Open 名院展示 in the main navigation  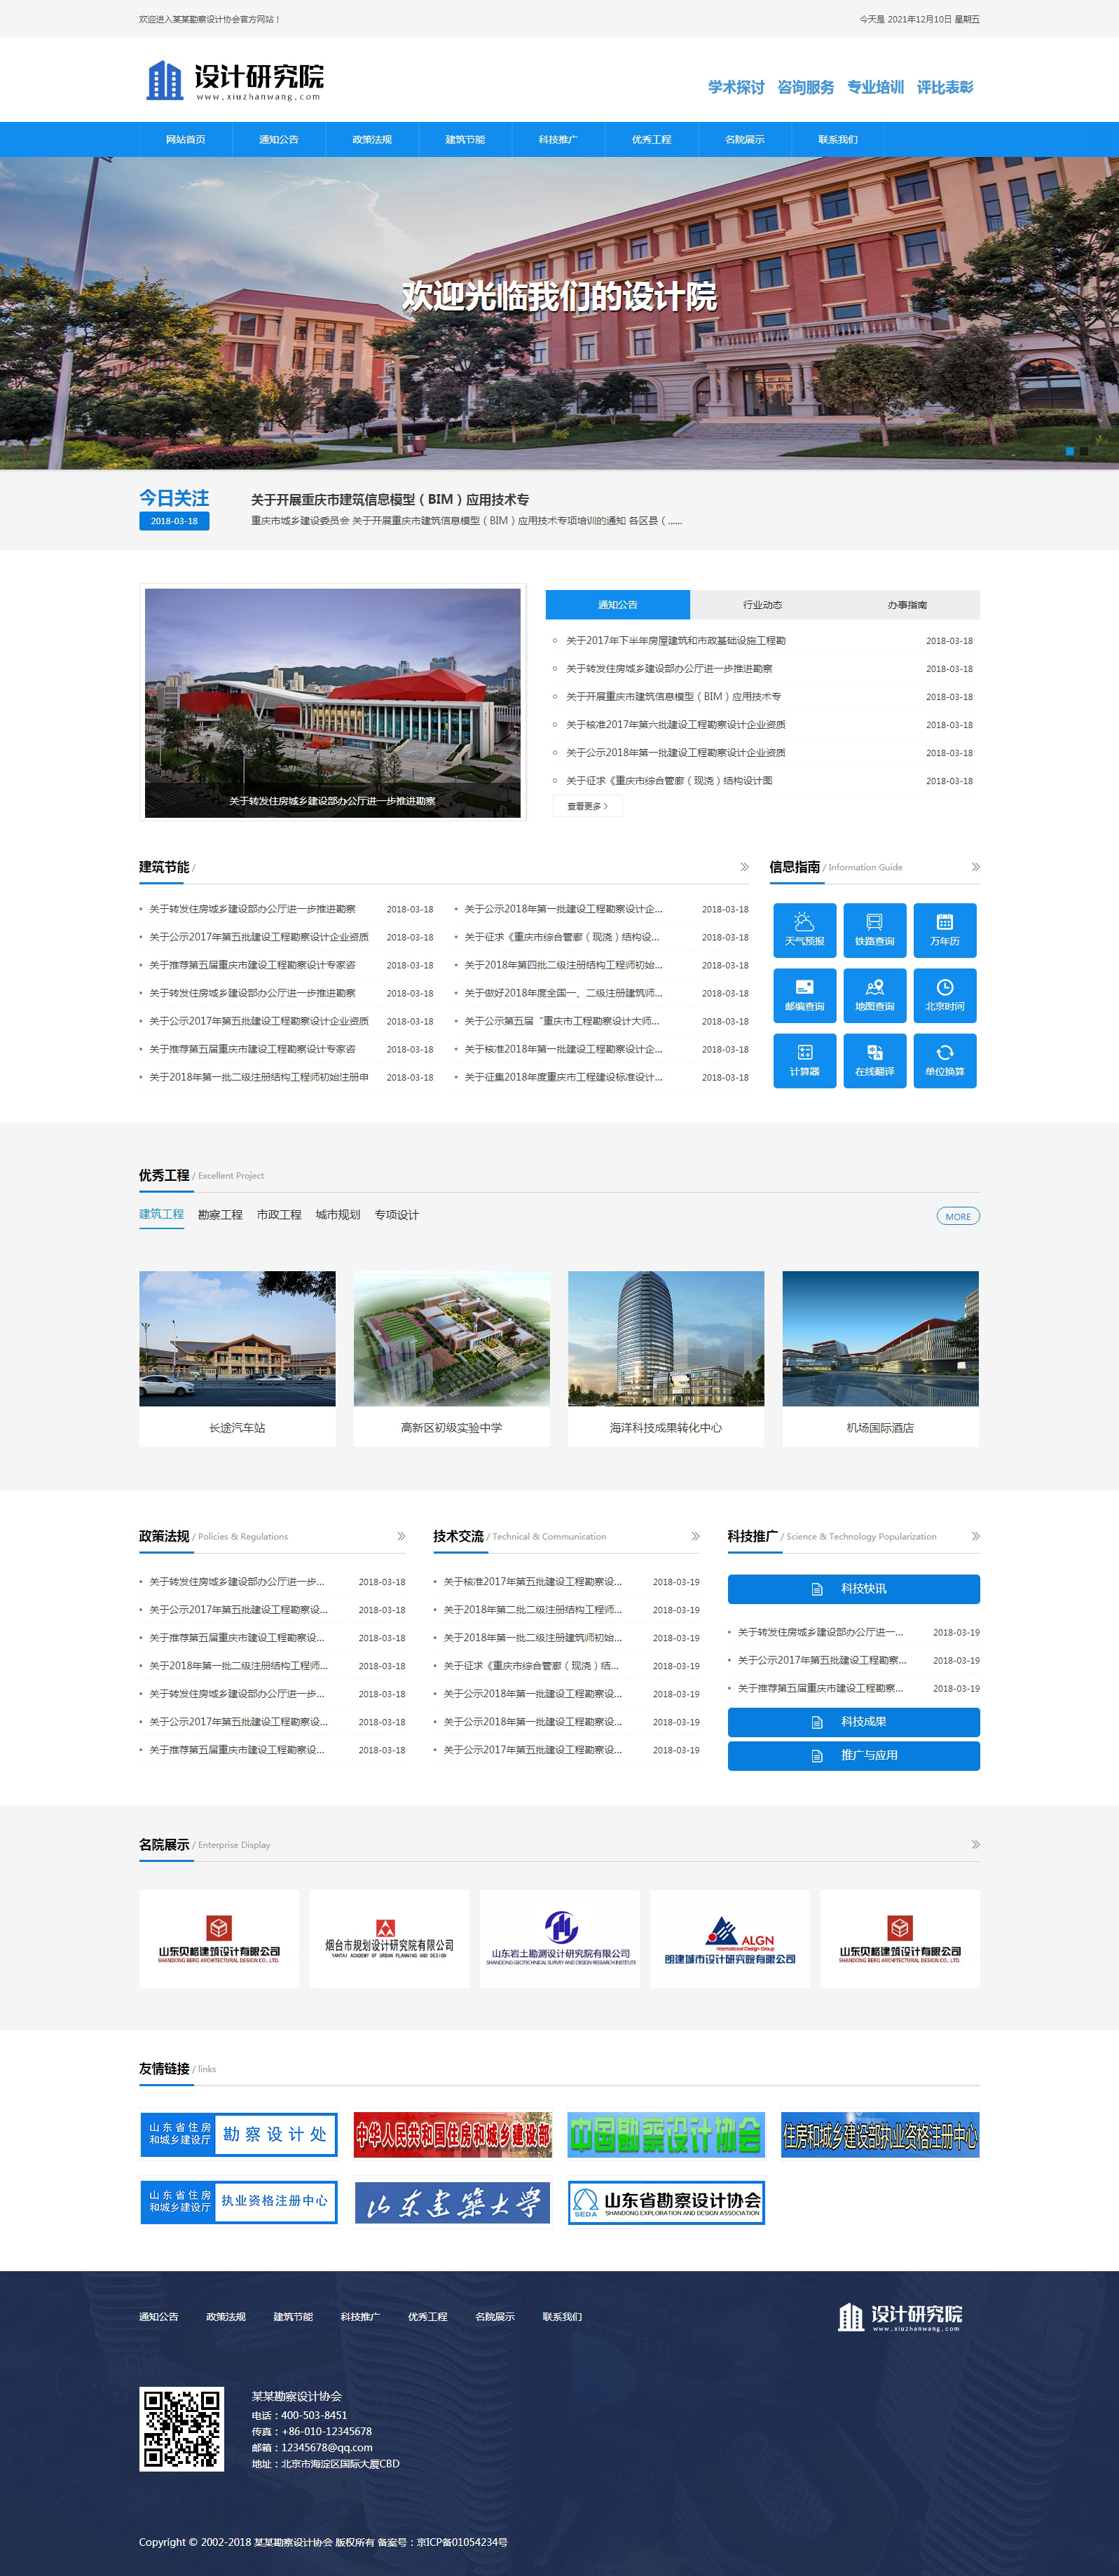pos(745,139)
